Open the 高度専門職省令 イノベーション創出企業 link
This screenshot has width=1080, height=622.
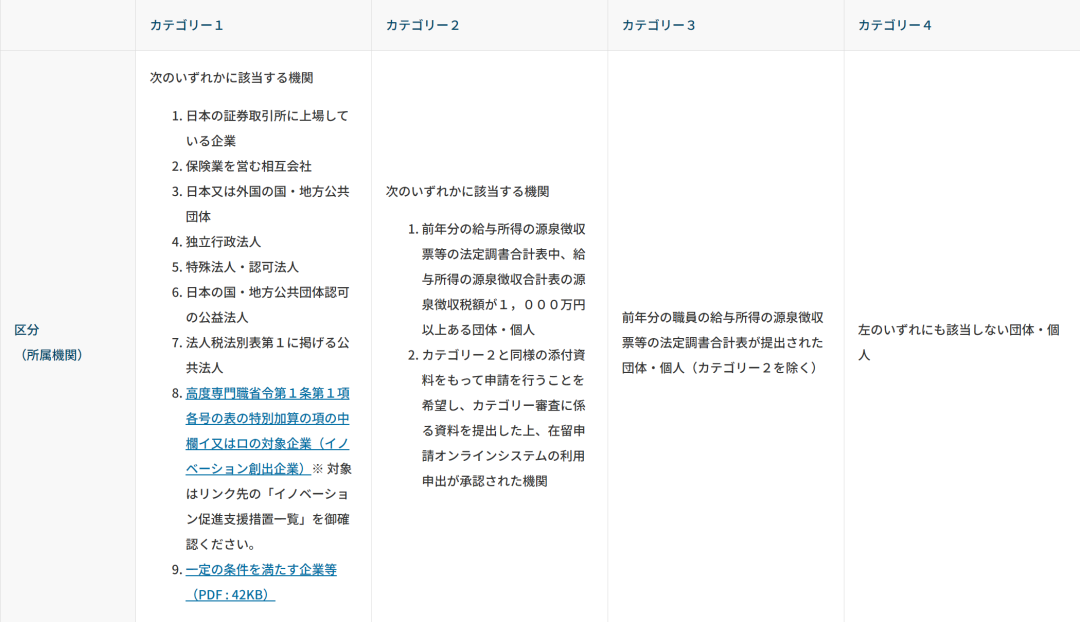click(x=267, y=418)
